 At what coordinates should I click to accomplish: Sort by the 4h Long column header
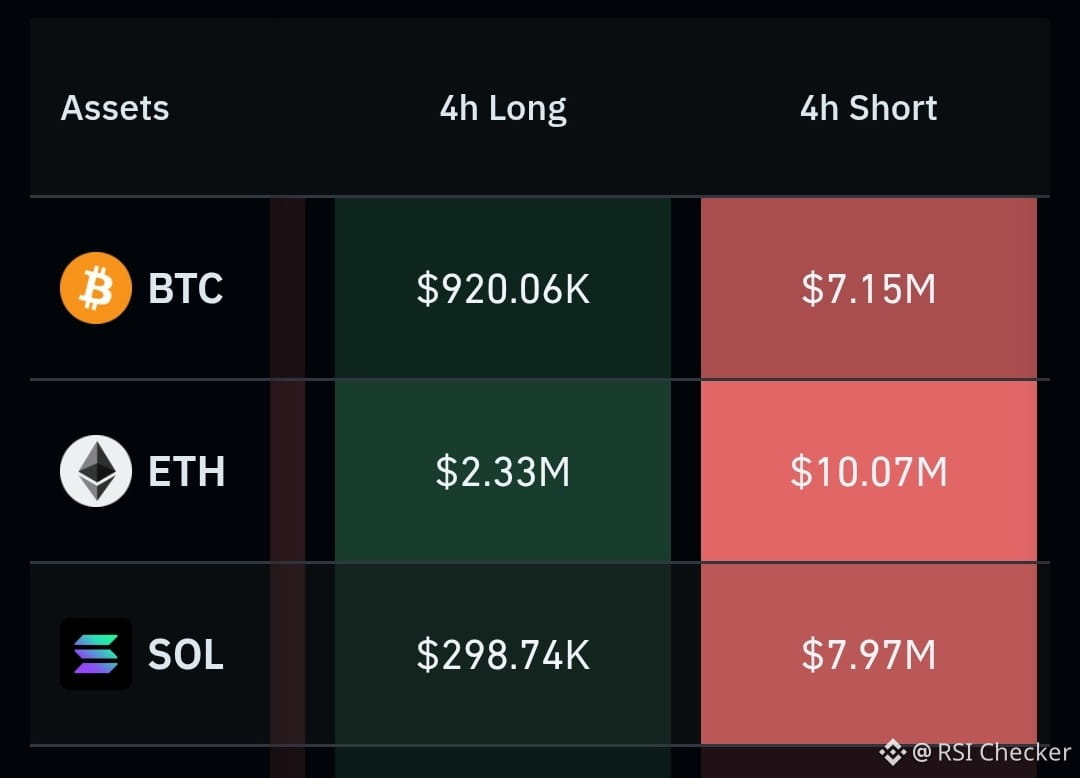coord(503,109)
